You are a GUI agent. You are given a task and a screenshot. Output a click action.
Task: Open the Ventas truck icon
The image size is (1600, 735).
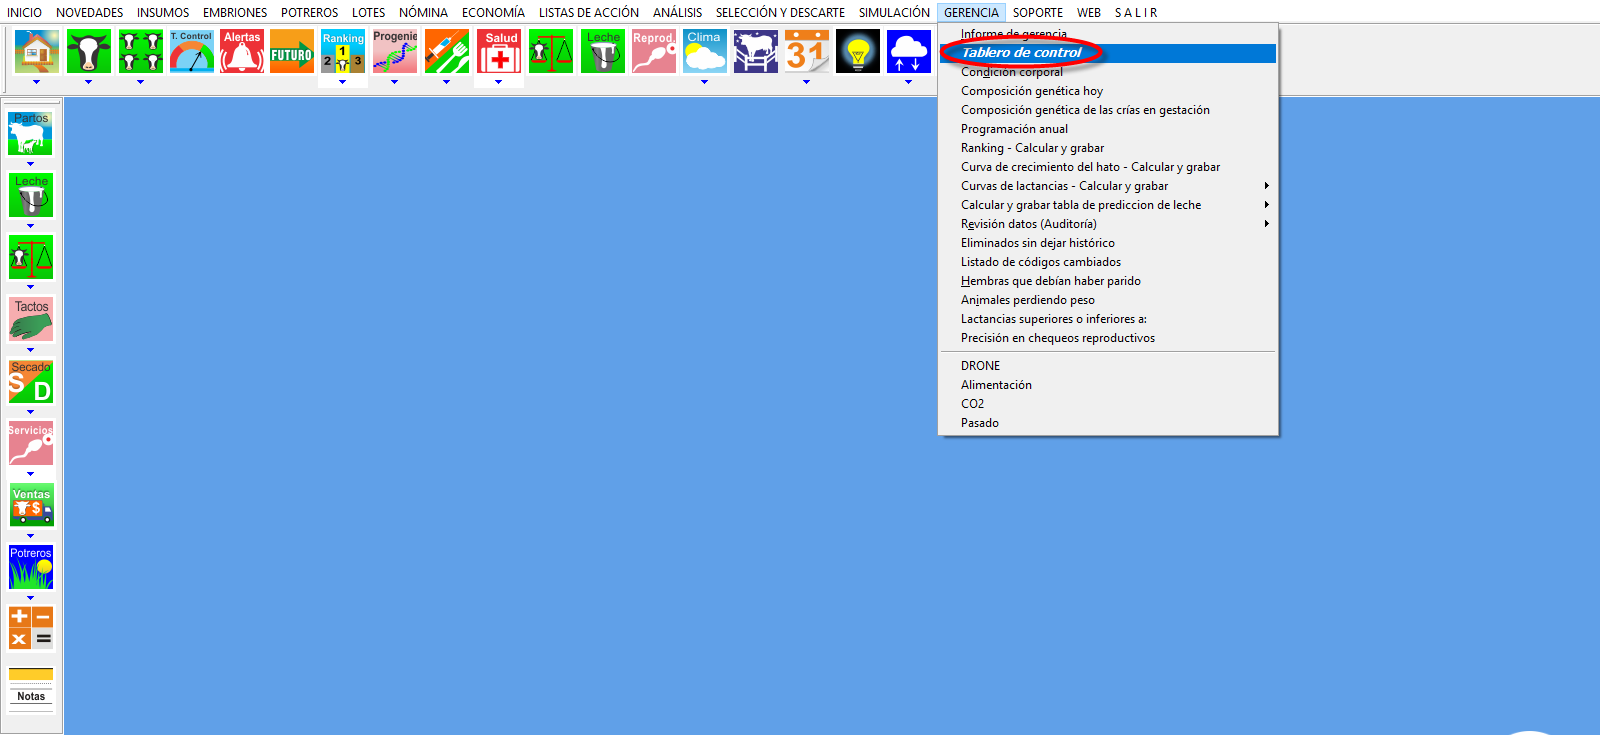pyautogui.click(x=31, y=506)
